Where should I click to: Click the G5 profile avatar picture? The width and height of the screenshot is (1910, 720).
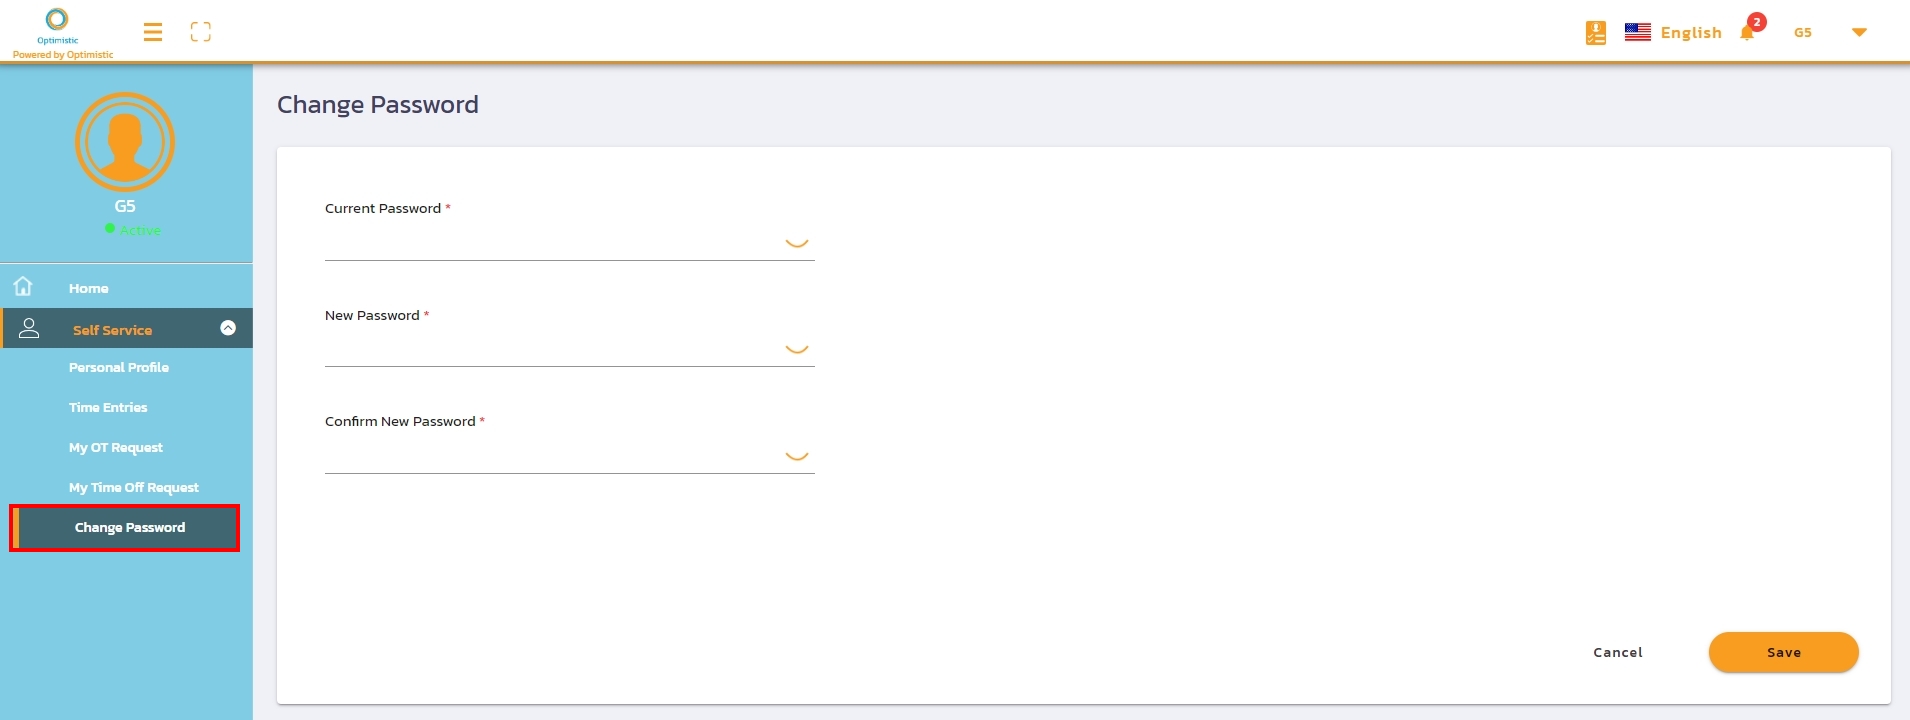point(125,142)
